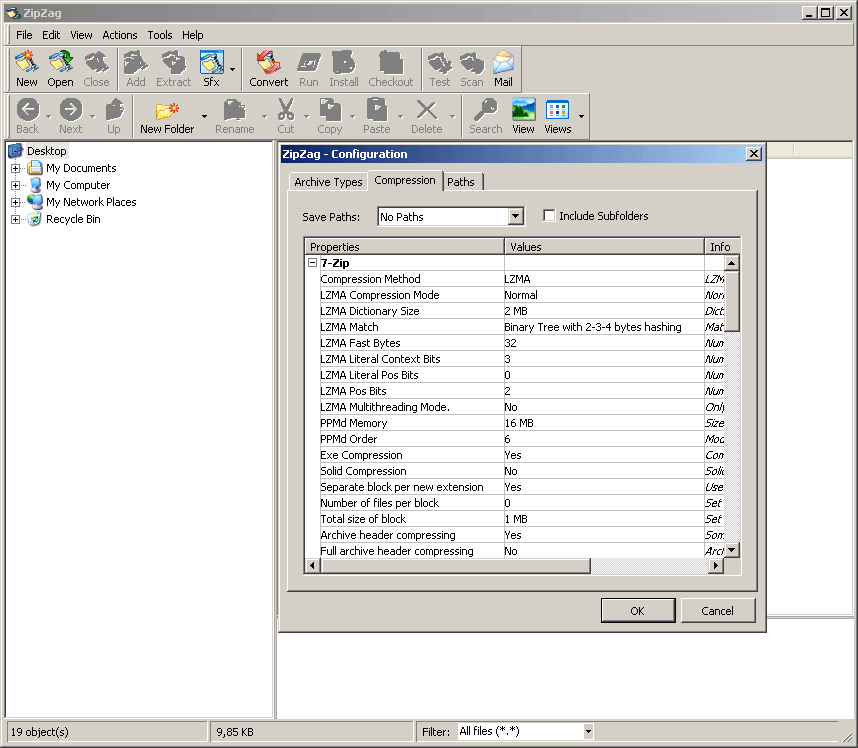Go Up one folder level
This screenshot has height=748, width=858.
tap(114, 116)
